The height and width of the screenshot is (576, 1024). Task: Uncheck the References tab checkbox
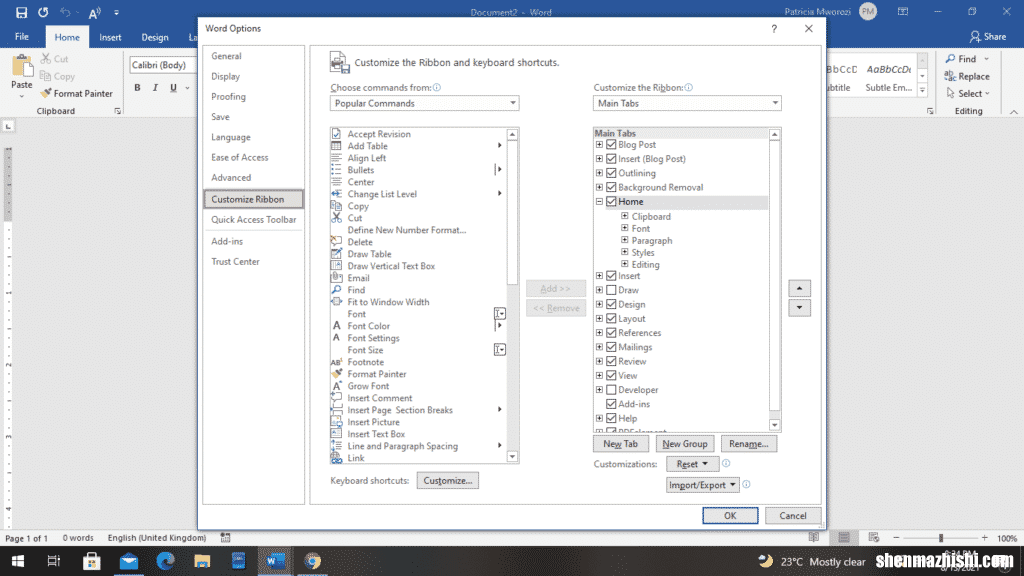coord(611,332)
